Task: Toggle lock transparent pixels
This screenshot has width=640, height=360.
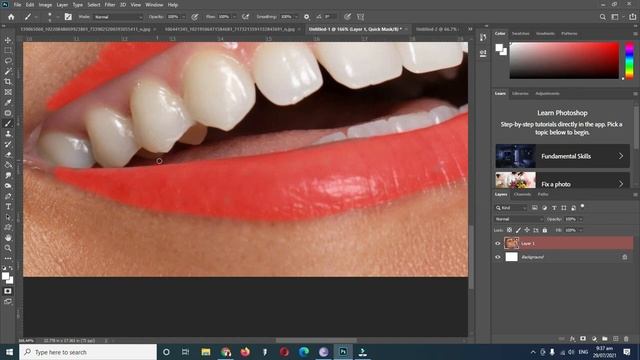Action: click(x=509, y=230)
